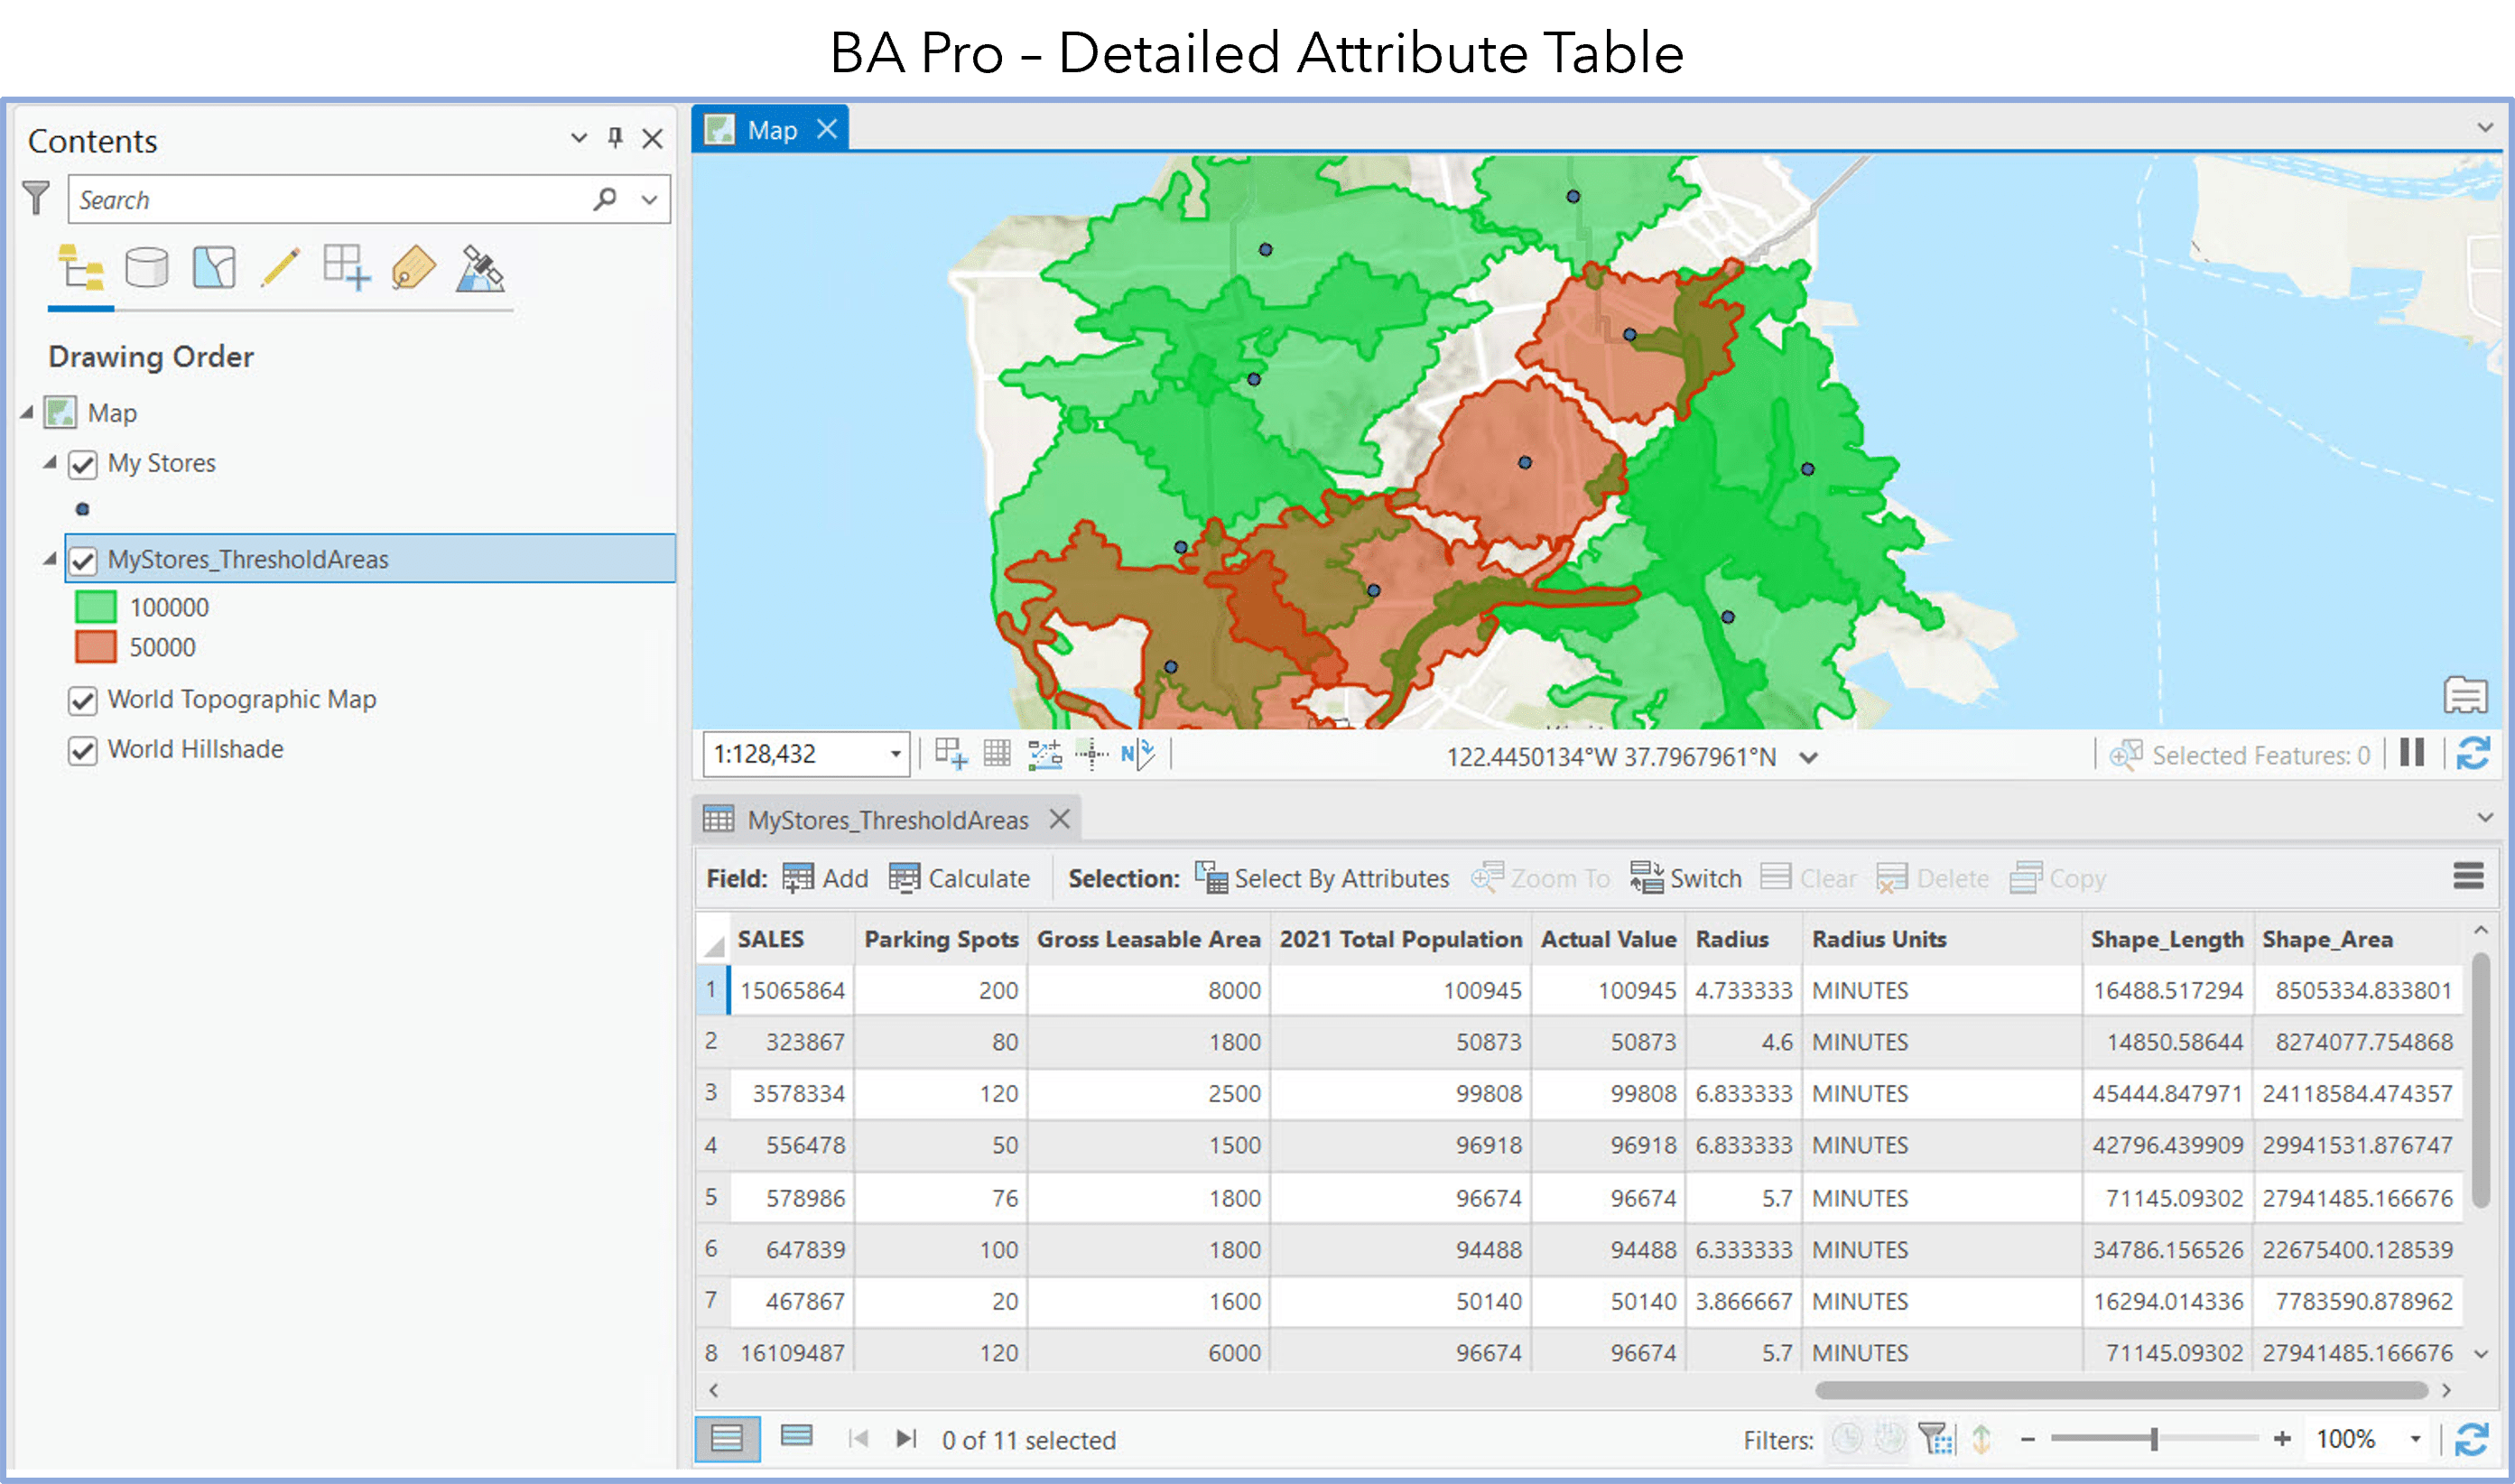
Task: Click List By Labeling tag icon
Action: pyautogui.click(x=413, y=268)
